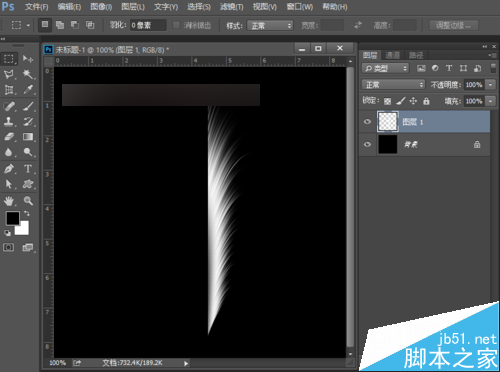500x372 pixels.
Task: Select the Healing Brush tool
Action: click(x=9, y=106)
